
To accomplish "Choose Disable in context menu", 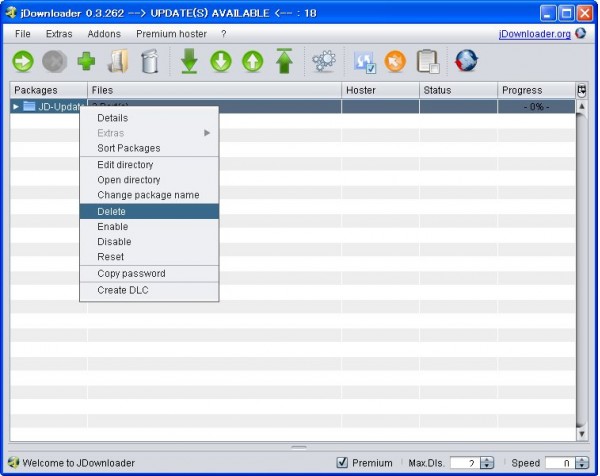I will tap(149, 241).
